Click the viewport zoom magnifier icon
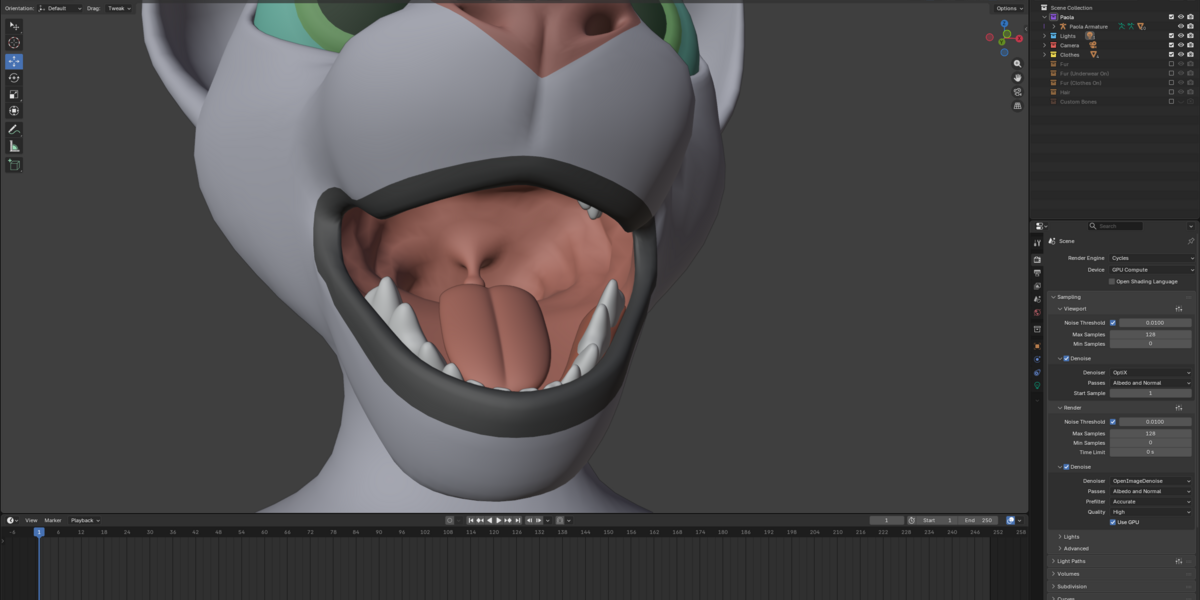 tap(1017, 63)
